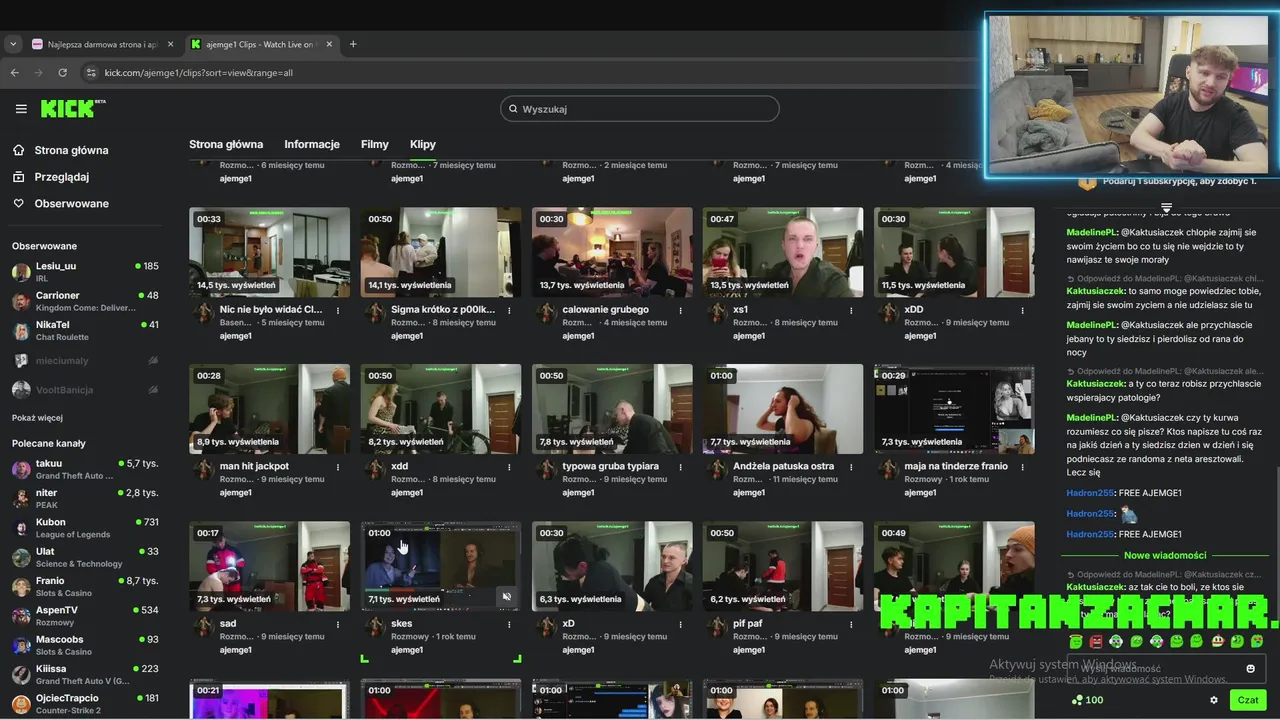Open recommended channel Franio
The height and width of the screenshot is (720, 1280).
tap(85, 586)
